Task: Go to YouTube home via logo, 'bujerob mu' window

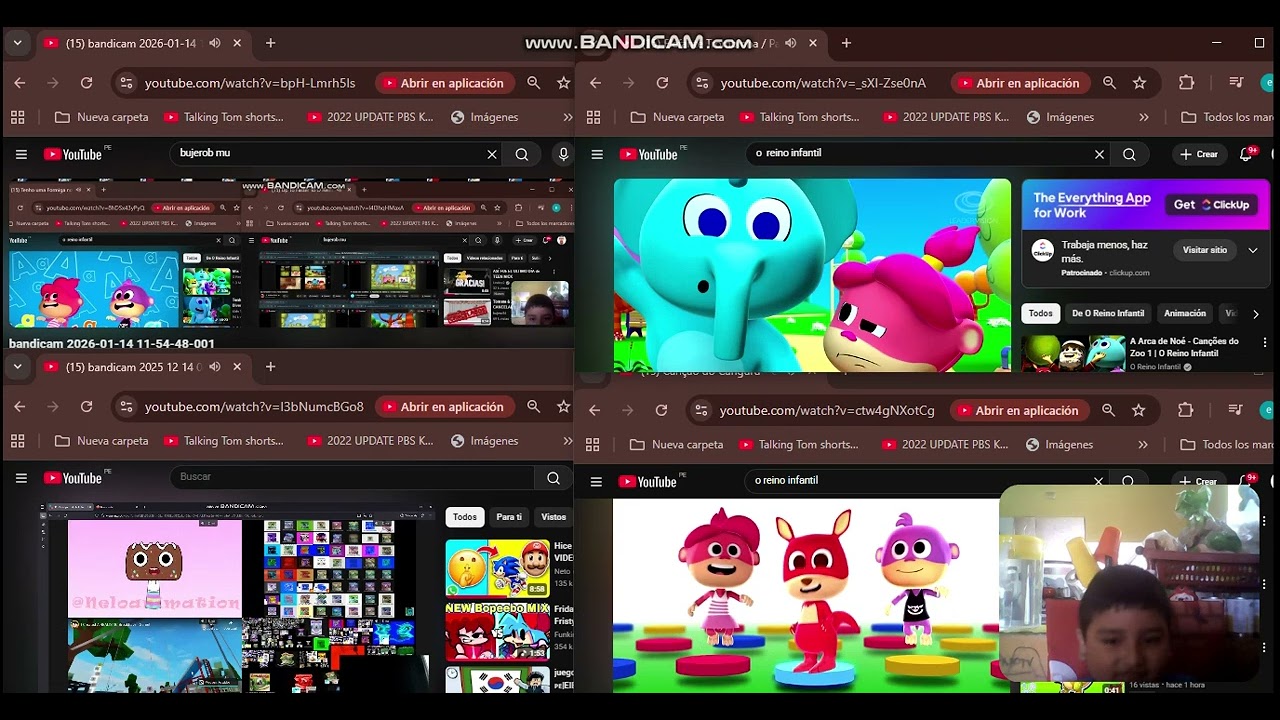Action: (73, 154)
